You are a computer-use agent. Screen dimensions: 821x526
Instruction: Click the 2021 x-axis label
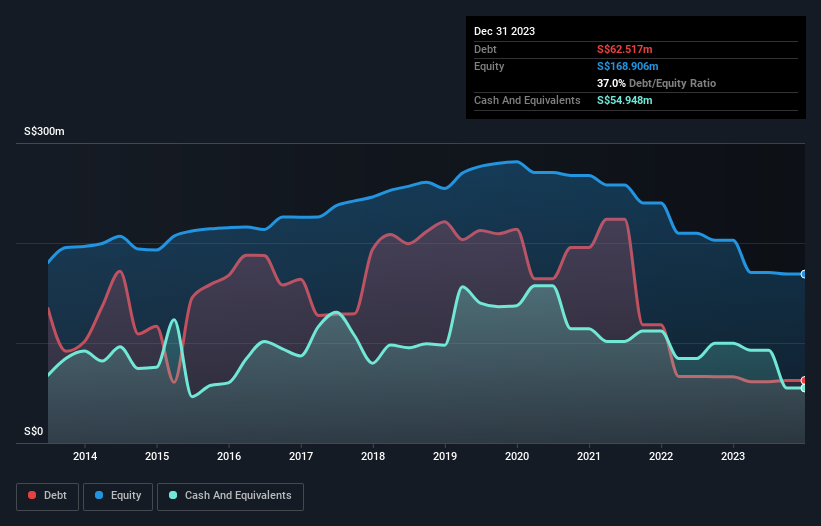(589, 456)
